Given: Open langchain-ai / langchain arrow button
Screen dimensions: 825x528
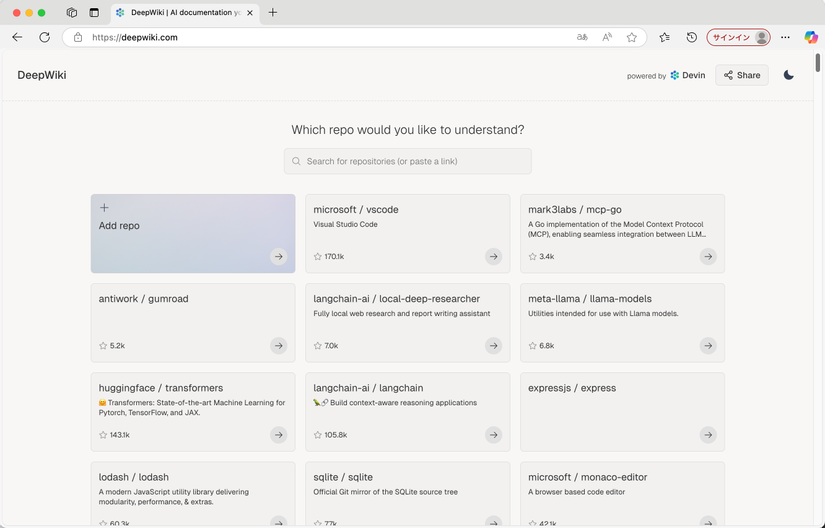Looking at the screenshot, I should (x=494, y=435).
